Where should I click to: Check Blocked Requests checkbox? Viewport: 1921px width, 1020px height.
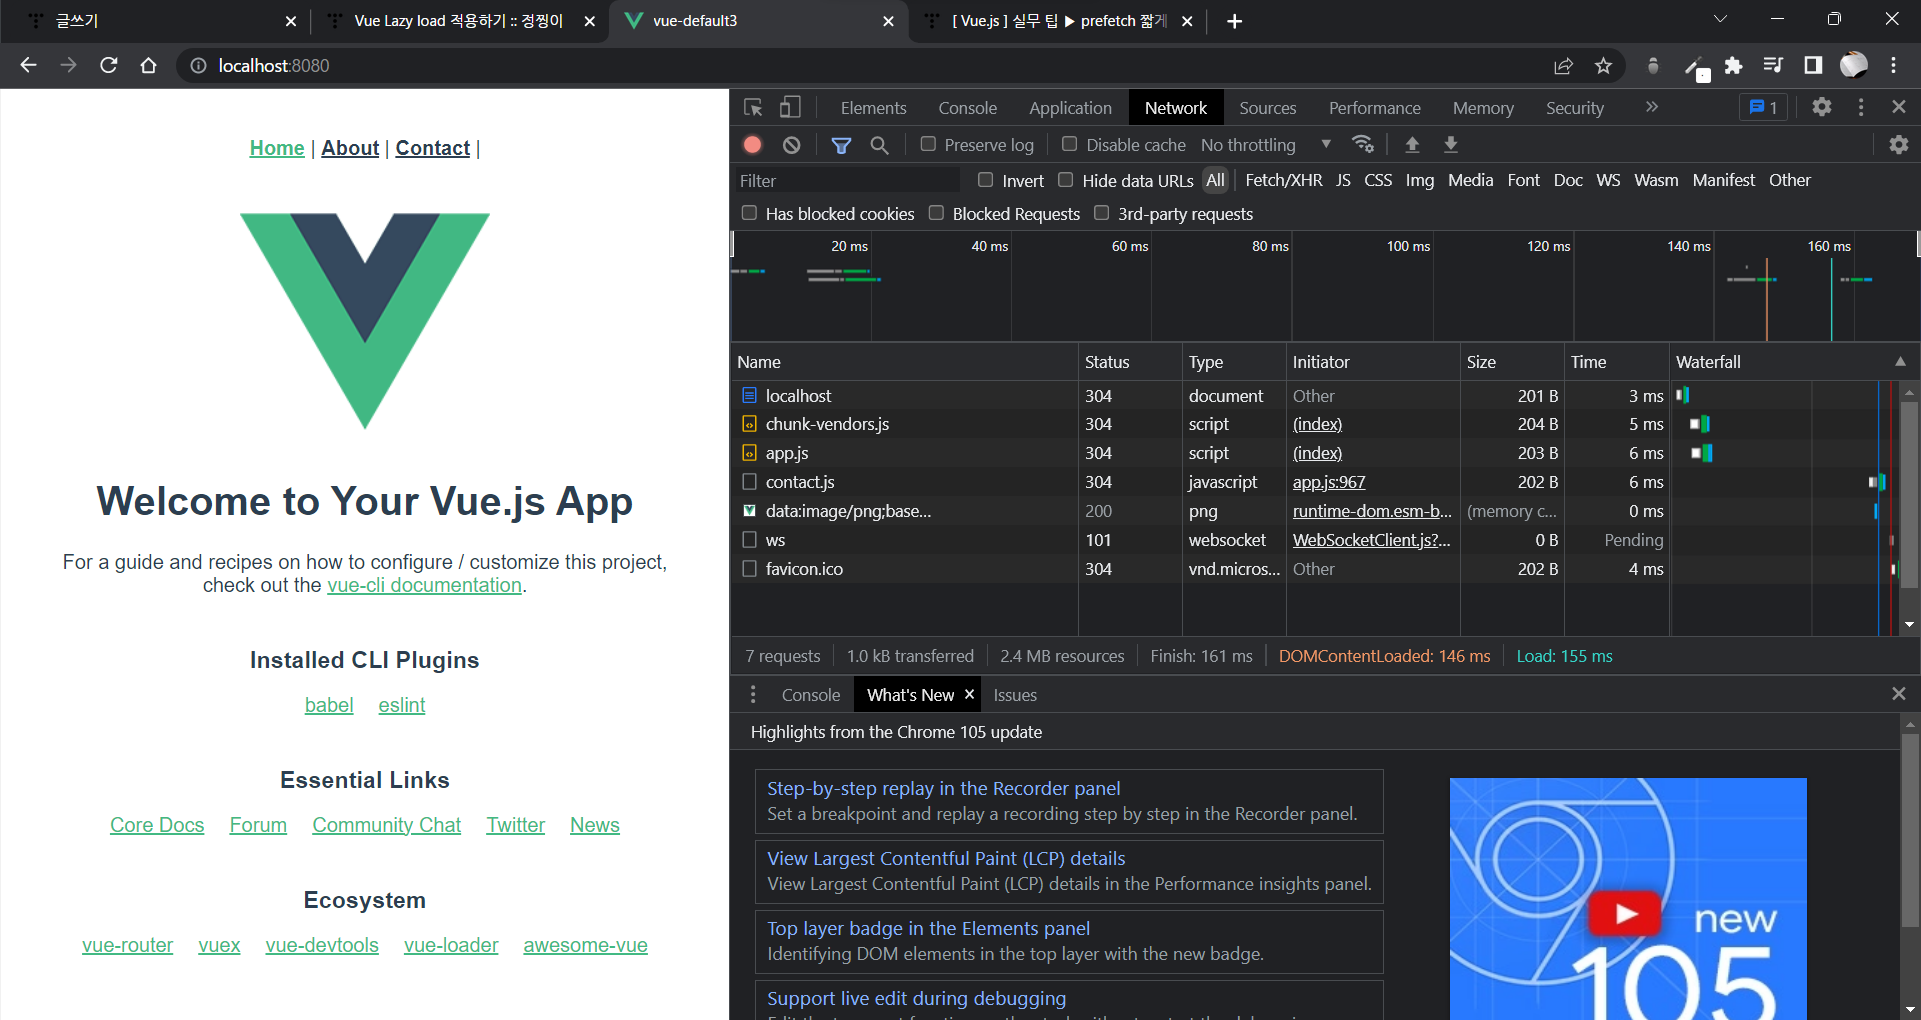[x=936, y=213]
